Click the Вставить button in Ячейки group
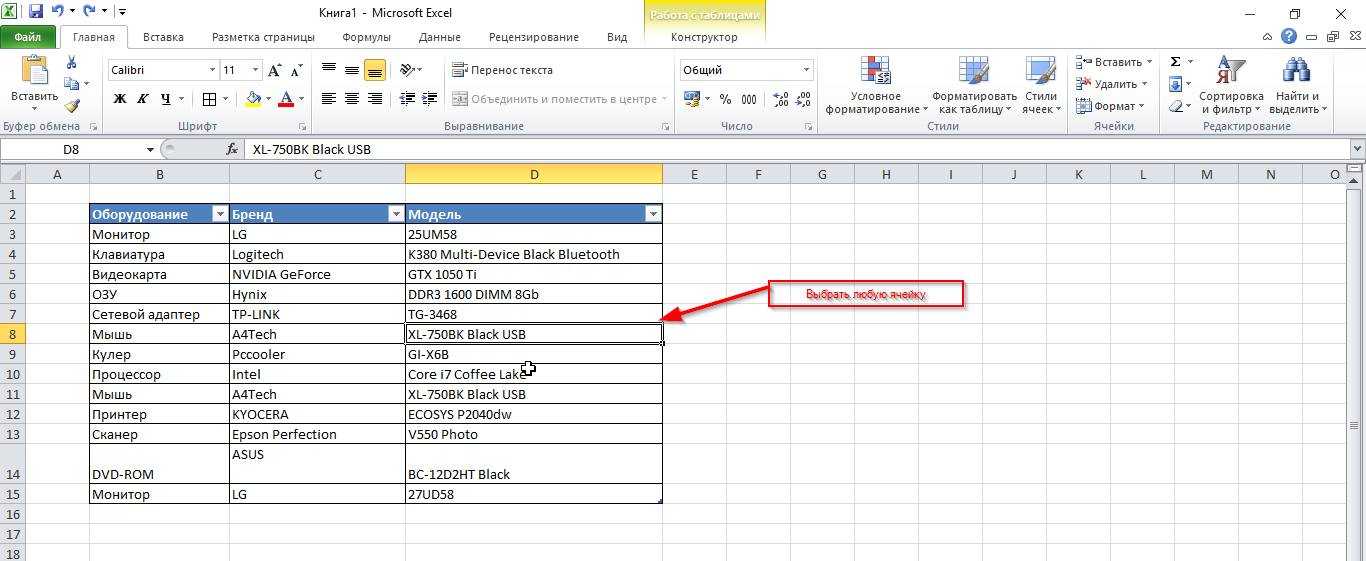The image size is (1366, 561). click(x=1113, y=62)
